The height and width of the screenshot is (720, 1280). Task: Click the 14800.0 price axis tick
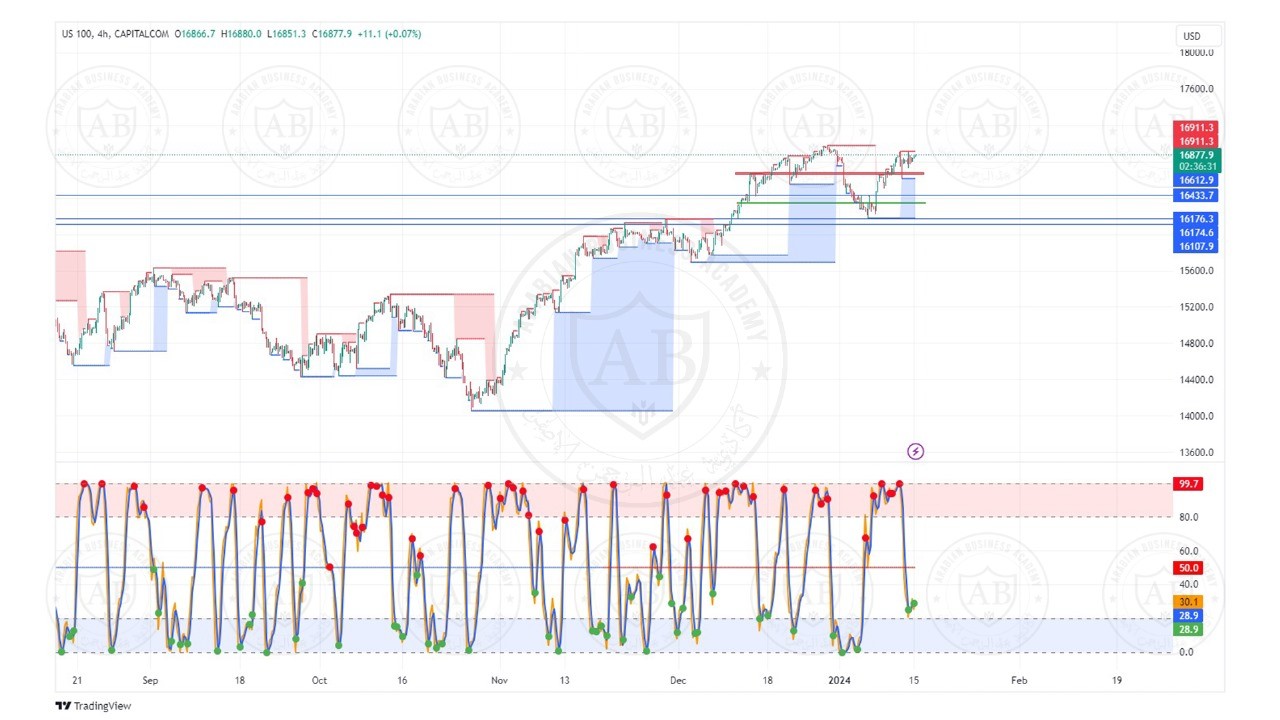(1196, 344)
